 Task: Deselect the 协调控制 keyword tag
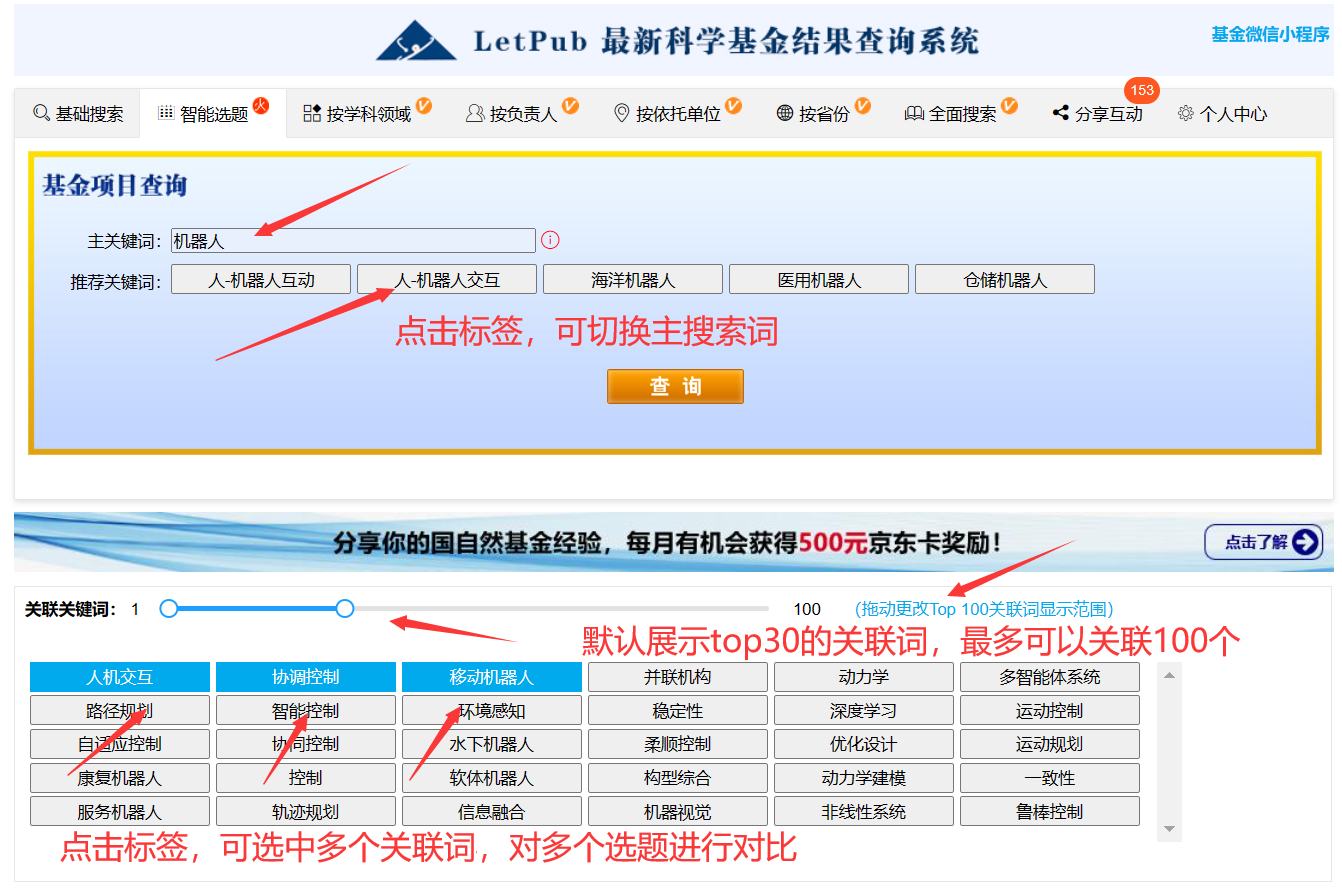click(306, 677)
